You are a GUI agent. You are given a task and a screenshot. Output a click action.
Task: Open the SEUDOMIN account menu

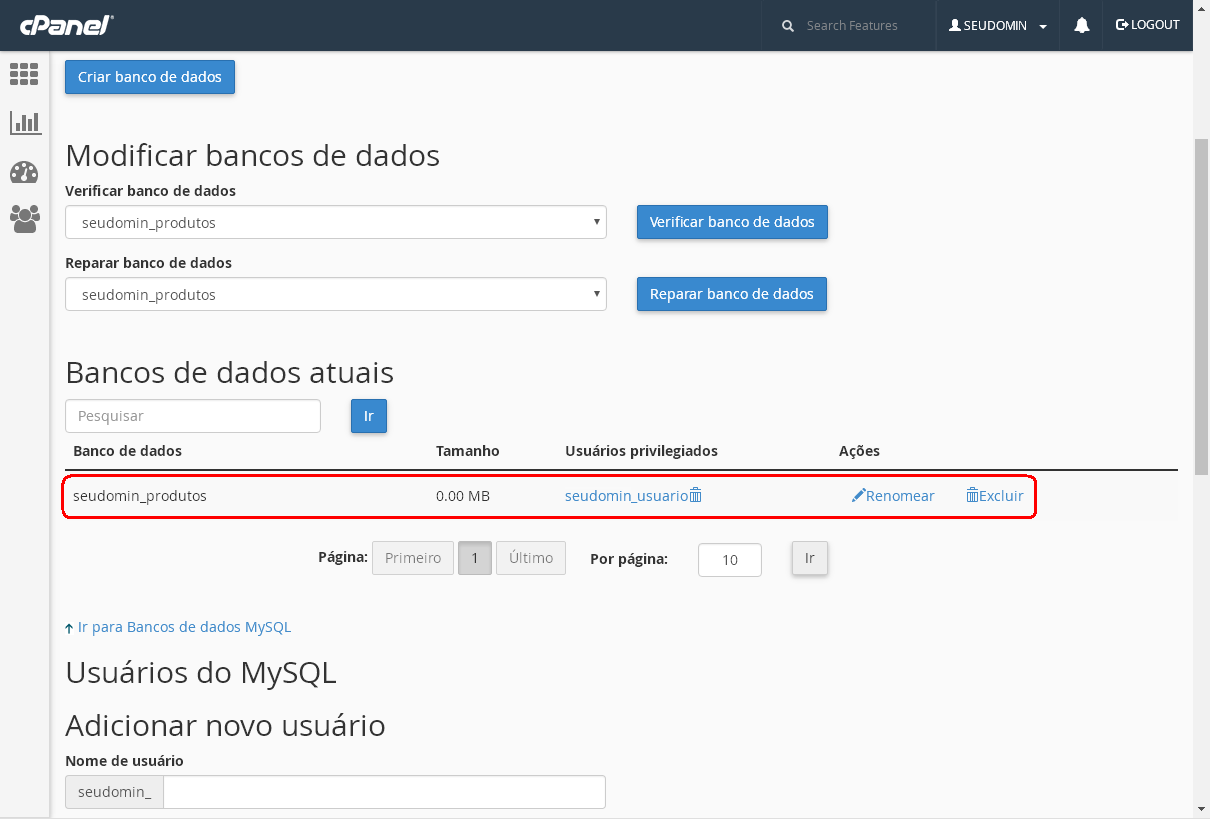[x=998, y=26]
